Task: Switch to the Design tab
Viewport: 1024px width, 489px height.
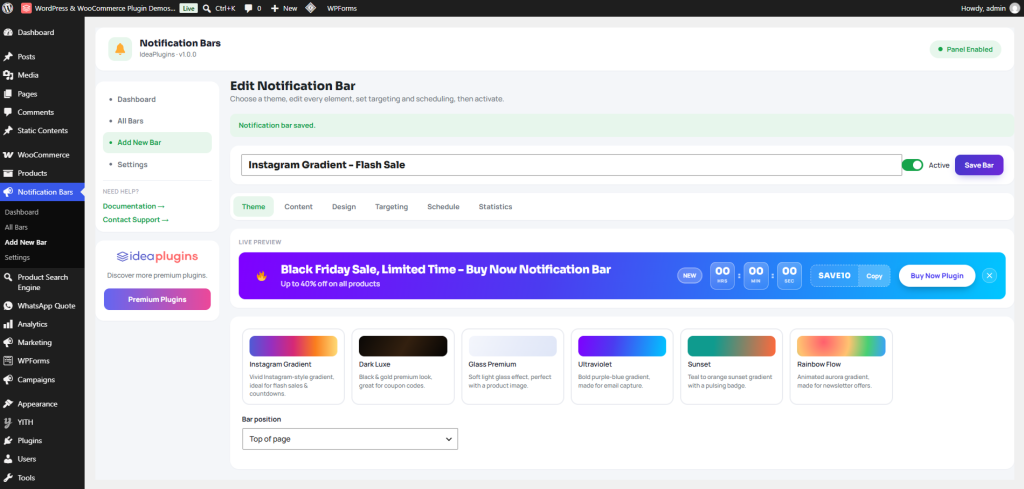Action: tap(344, 206)
